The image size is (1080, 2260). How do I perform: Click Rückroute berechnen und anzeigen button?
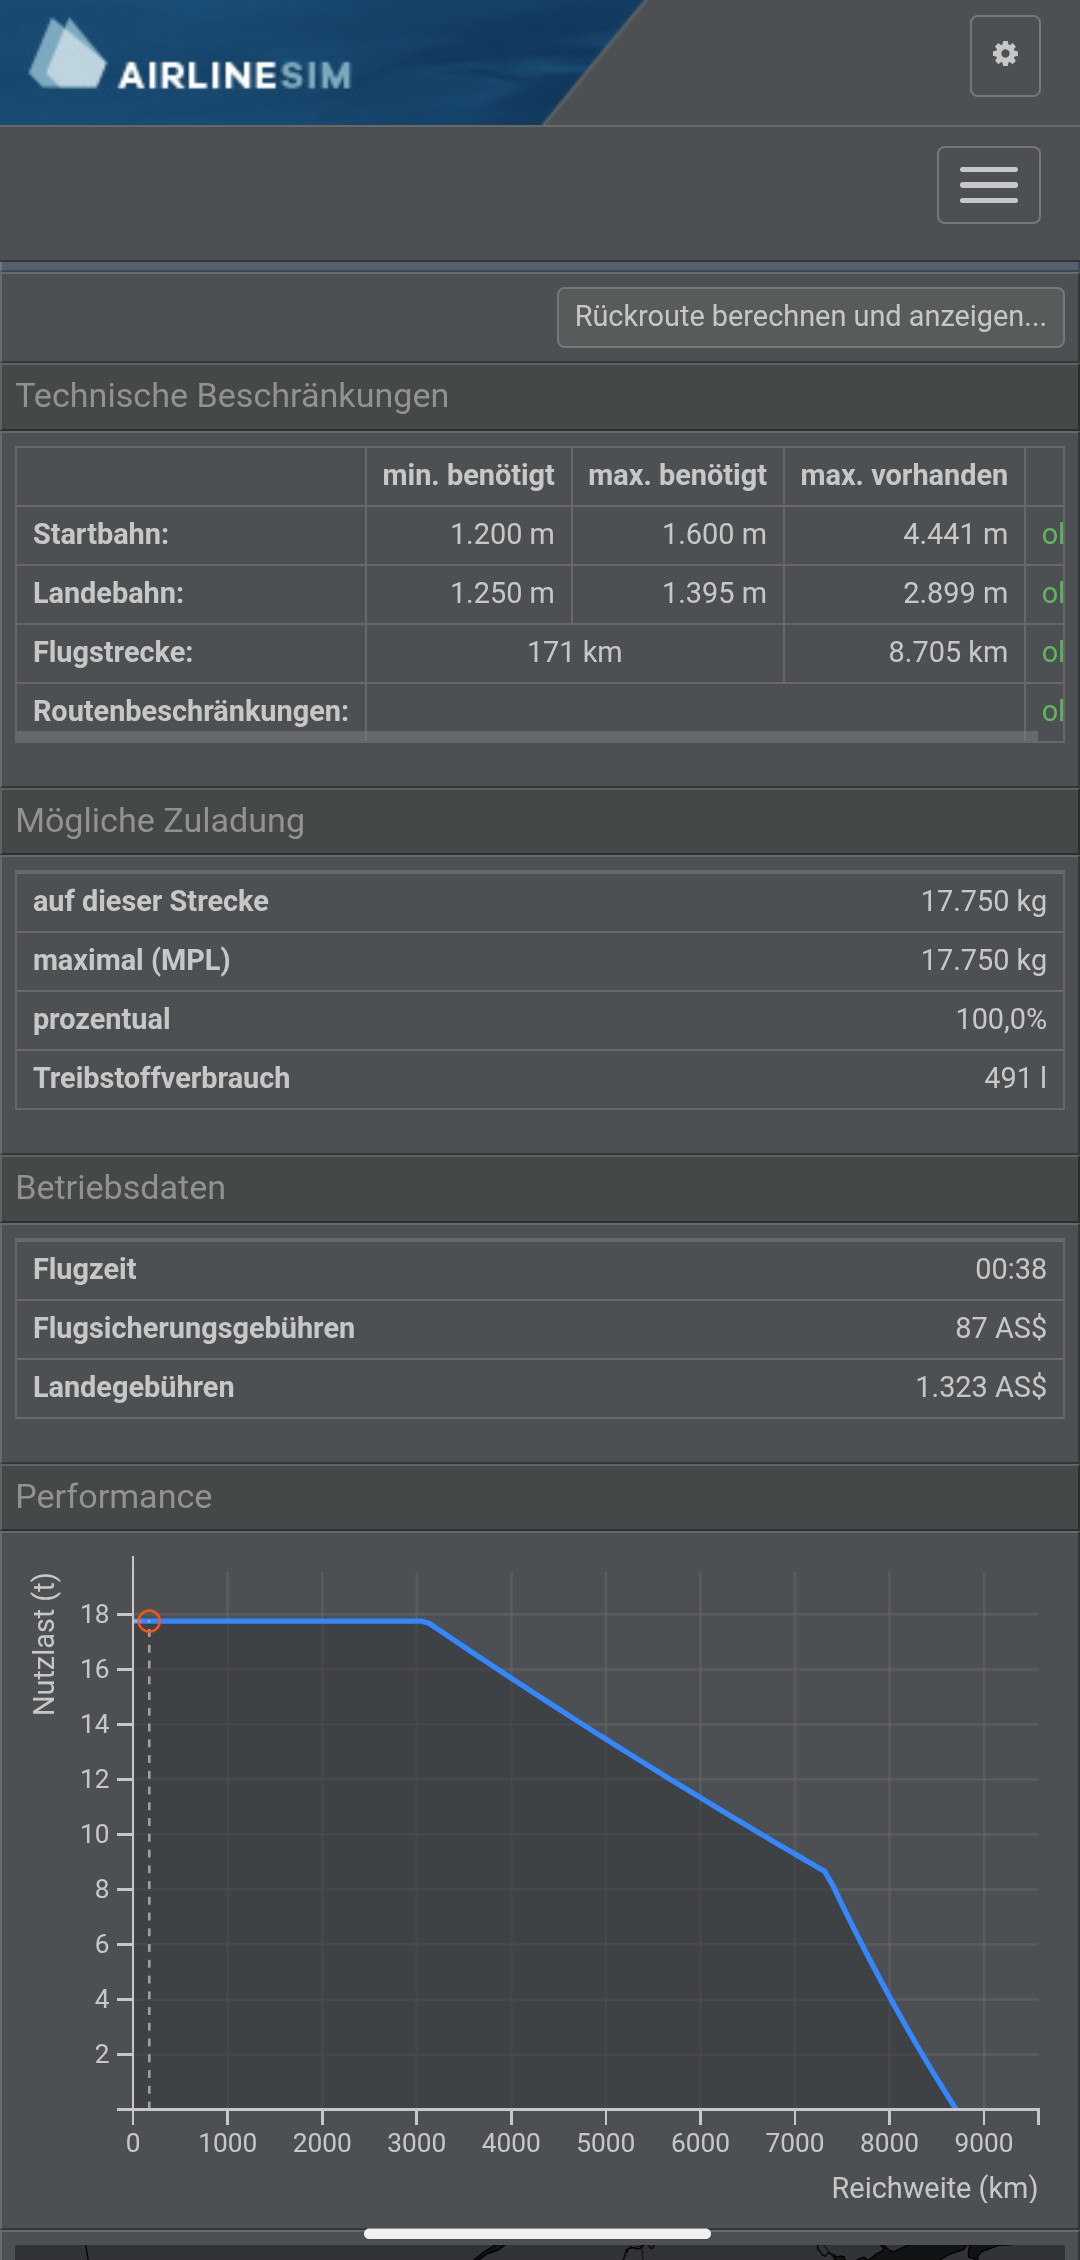810,317
